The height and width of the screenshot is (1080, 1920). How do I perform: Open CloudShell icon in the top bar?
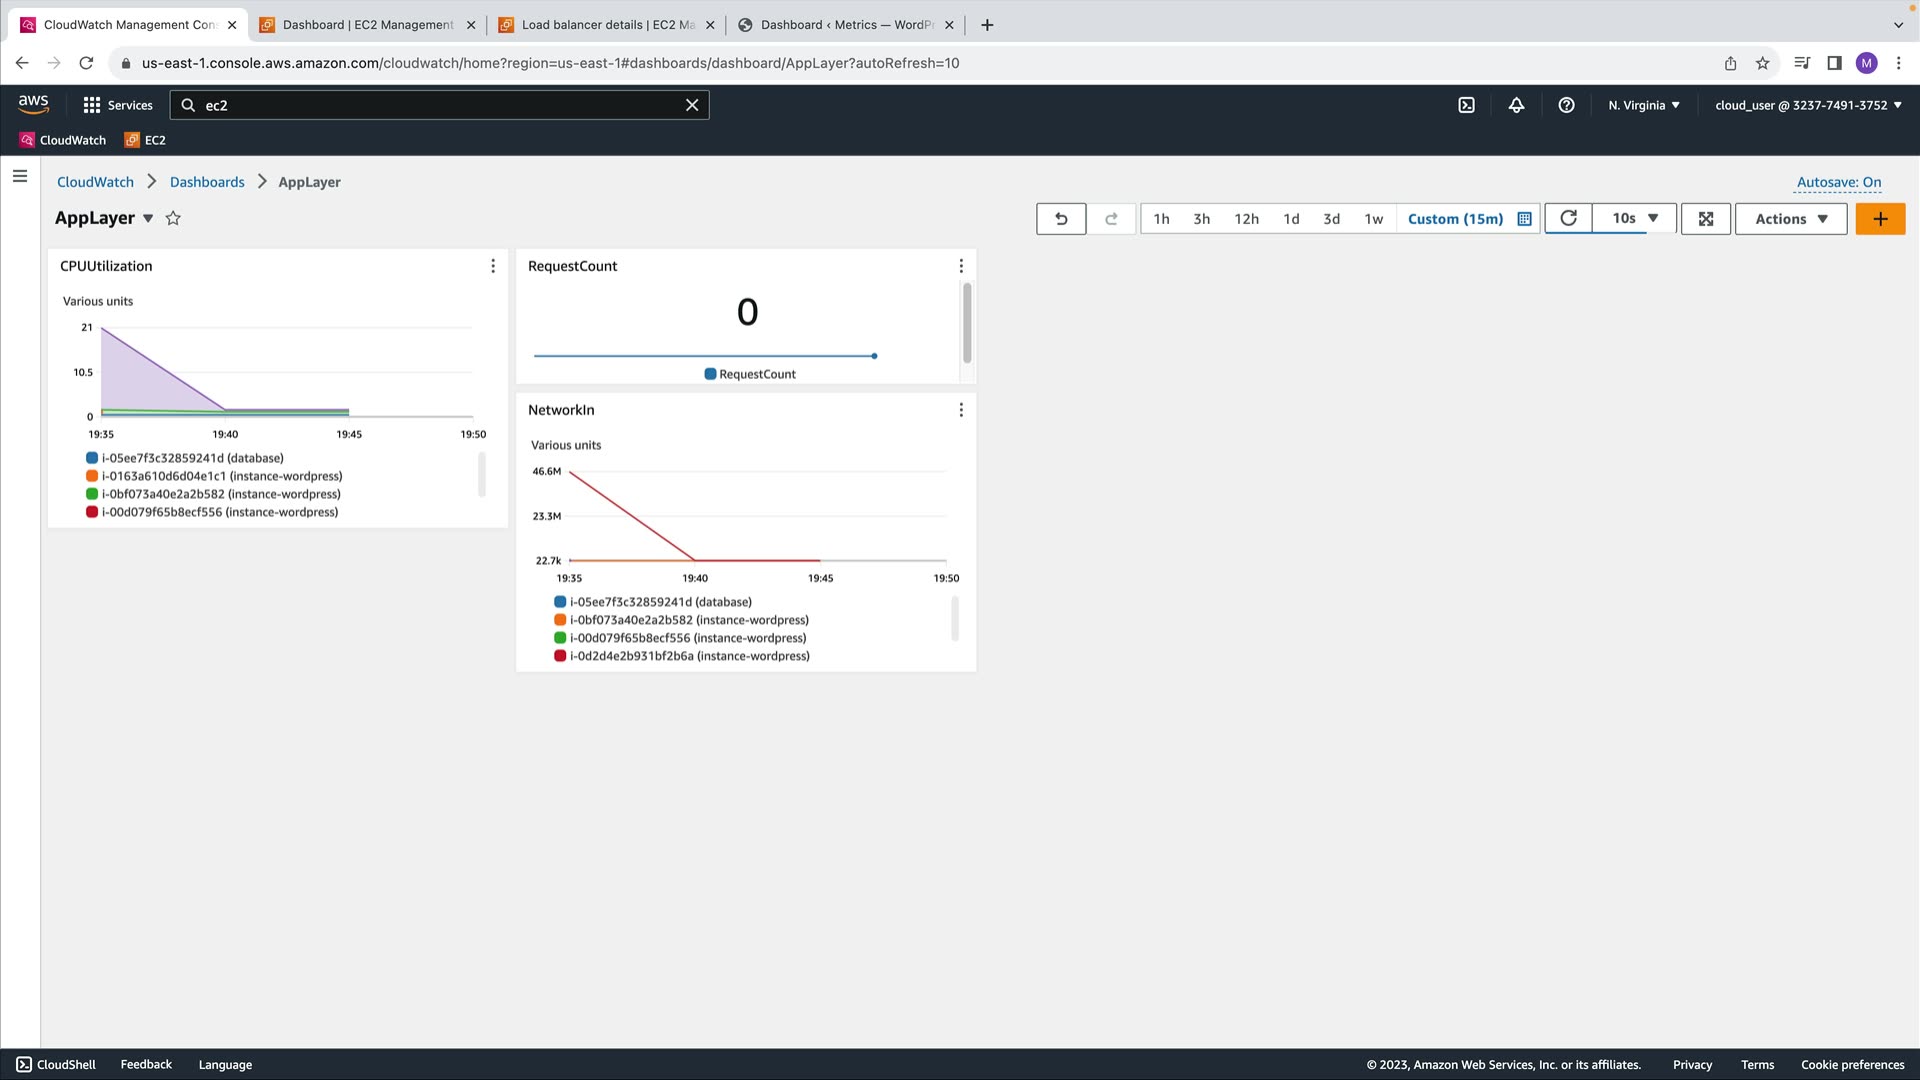coord(1466,105)
